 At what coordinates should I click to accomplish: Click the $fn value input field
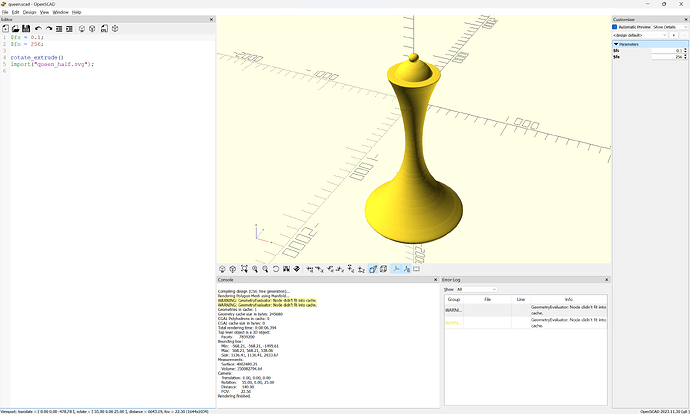tap(667, 57)
